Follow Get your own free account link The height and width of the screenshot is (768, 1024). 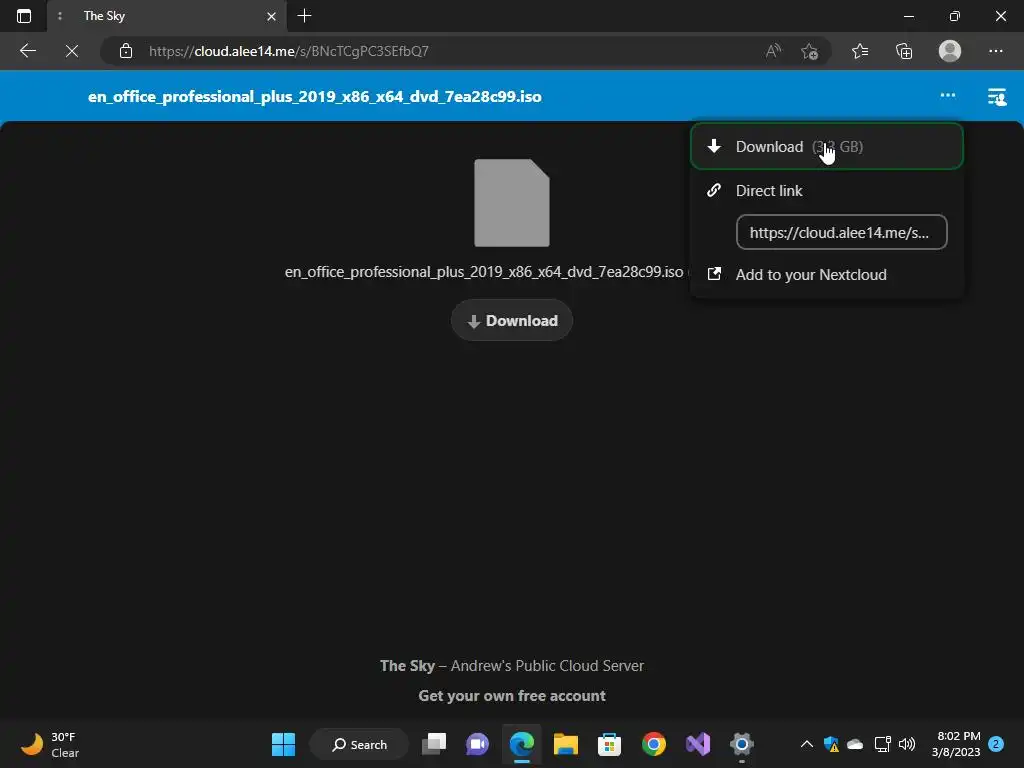coord(512,696)
